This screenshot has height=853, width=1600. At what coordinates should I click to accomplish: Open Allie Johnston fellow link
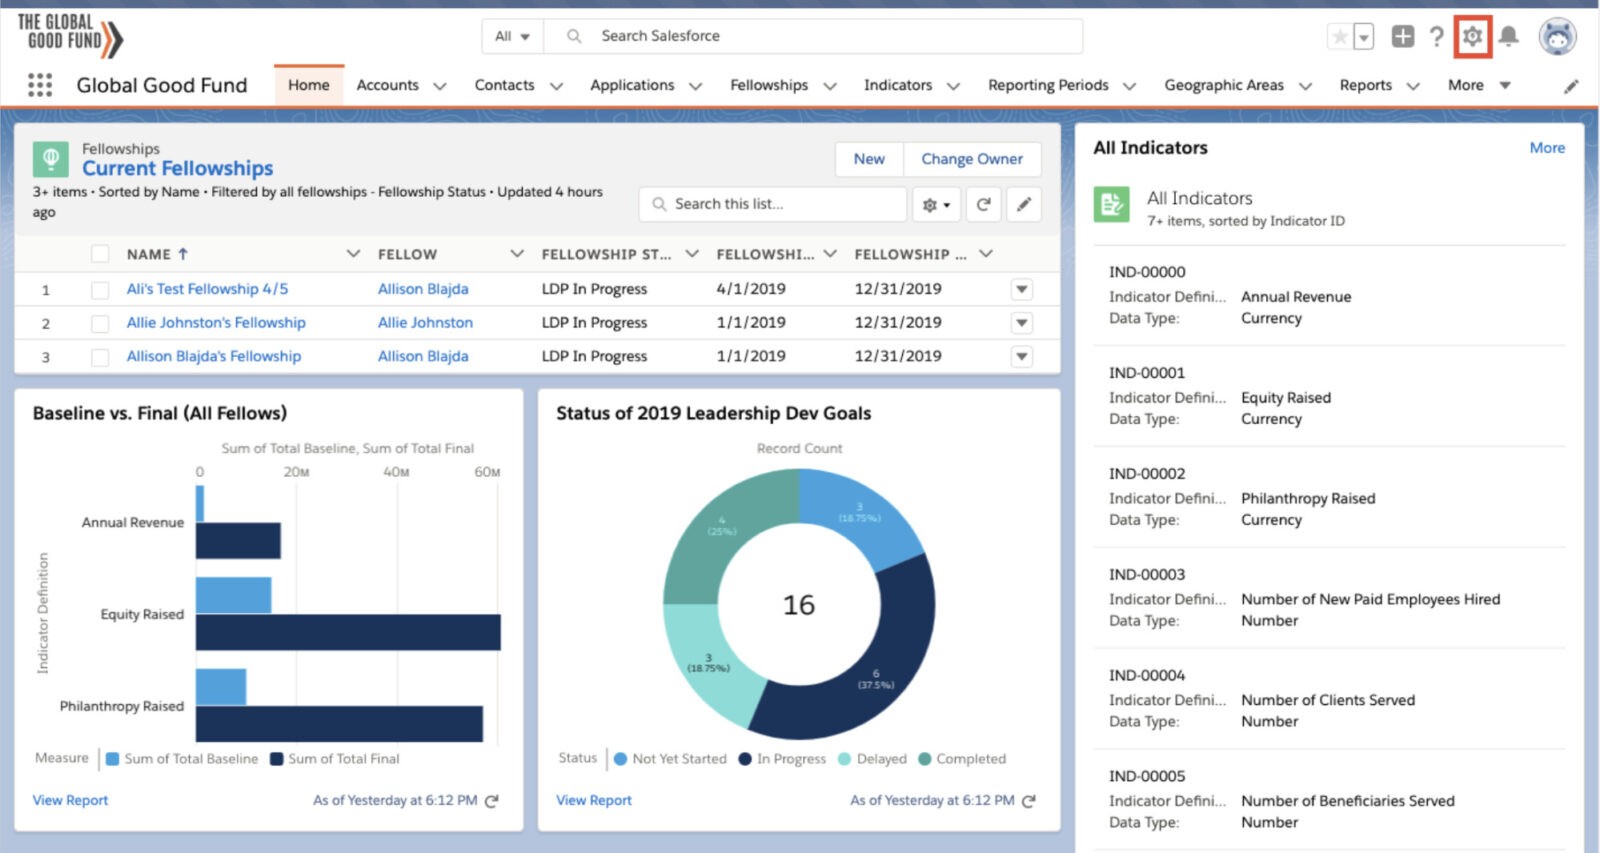coord(425,323)
